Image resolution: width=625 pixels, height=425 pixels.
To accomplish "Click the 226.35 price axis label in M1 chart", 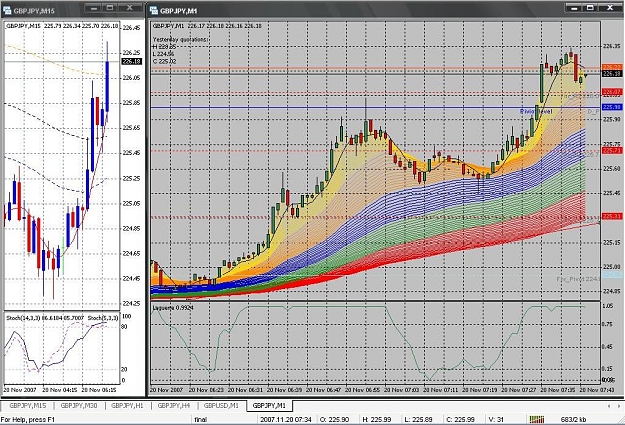I will (612, 46).
